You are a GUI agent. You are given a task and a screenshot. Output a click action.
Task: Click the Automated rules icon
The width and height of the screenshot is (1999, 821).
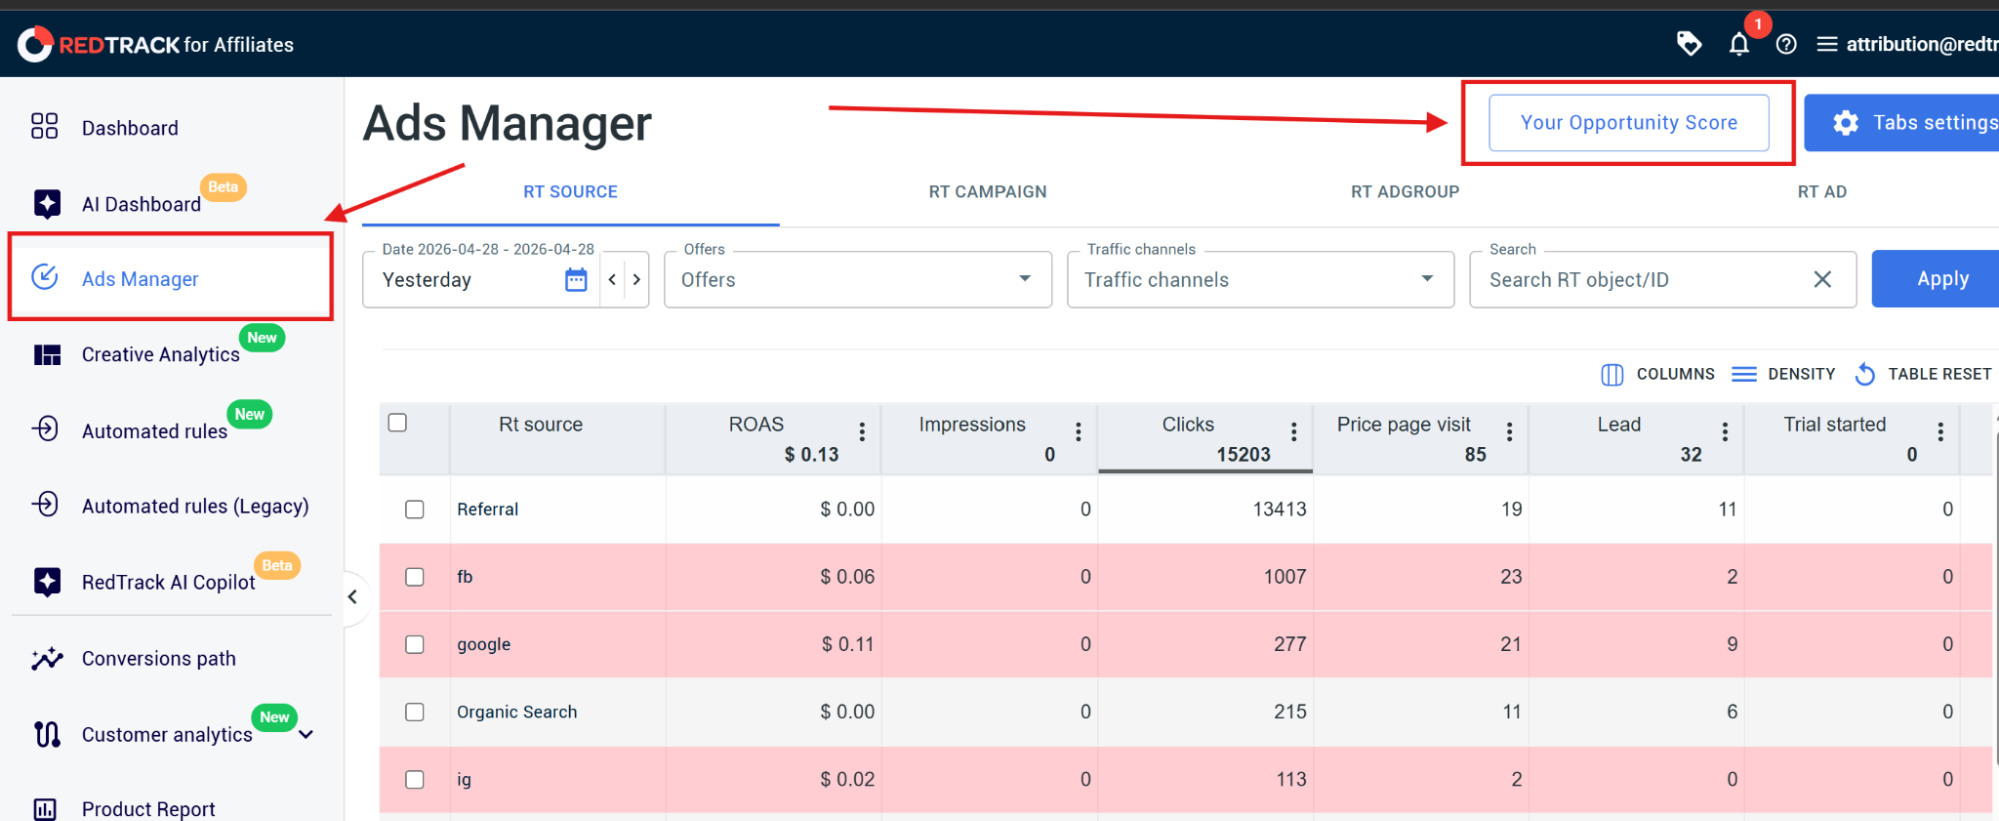[45, 428]
